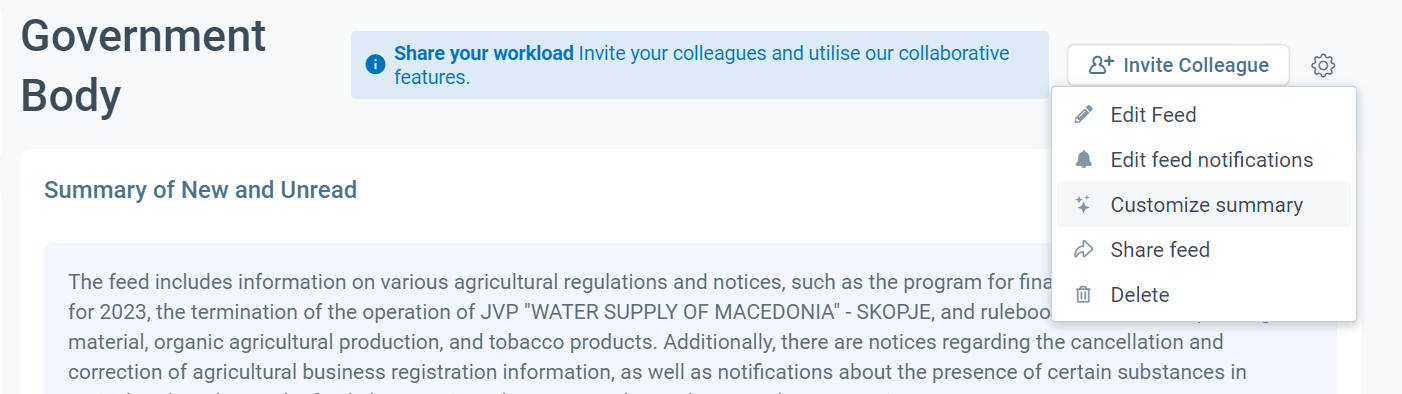The image size is (1402, 394).
Task: Click the trash can icon beside Delete
Action: pos(1083,295)
